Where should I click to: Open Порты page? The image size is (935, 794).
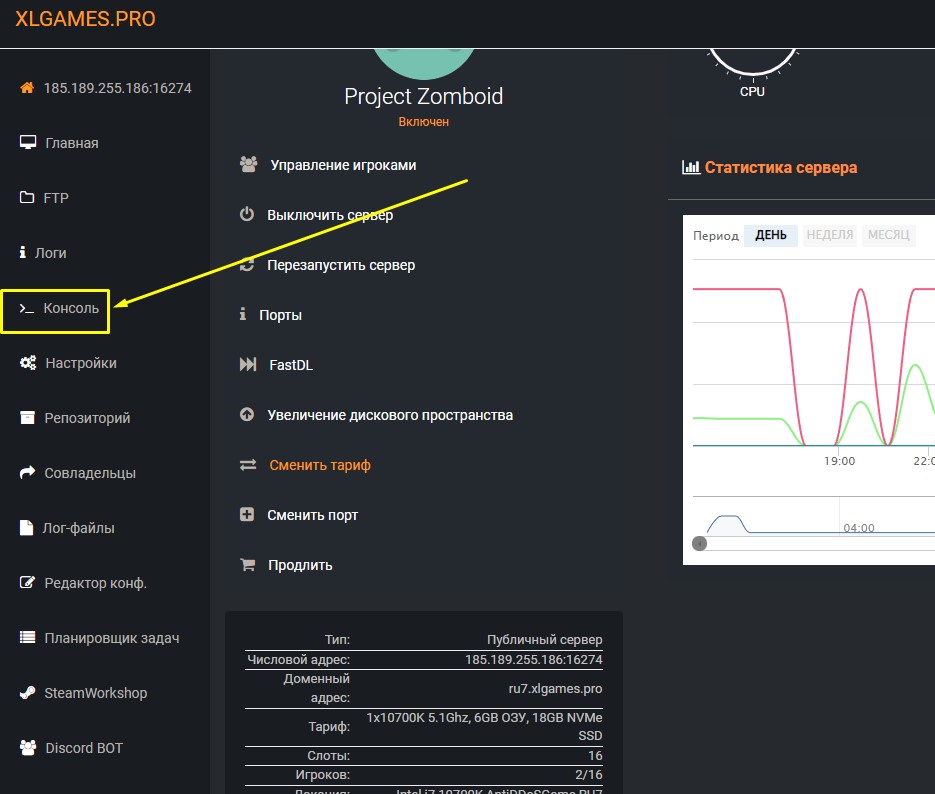coord(280,315)
